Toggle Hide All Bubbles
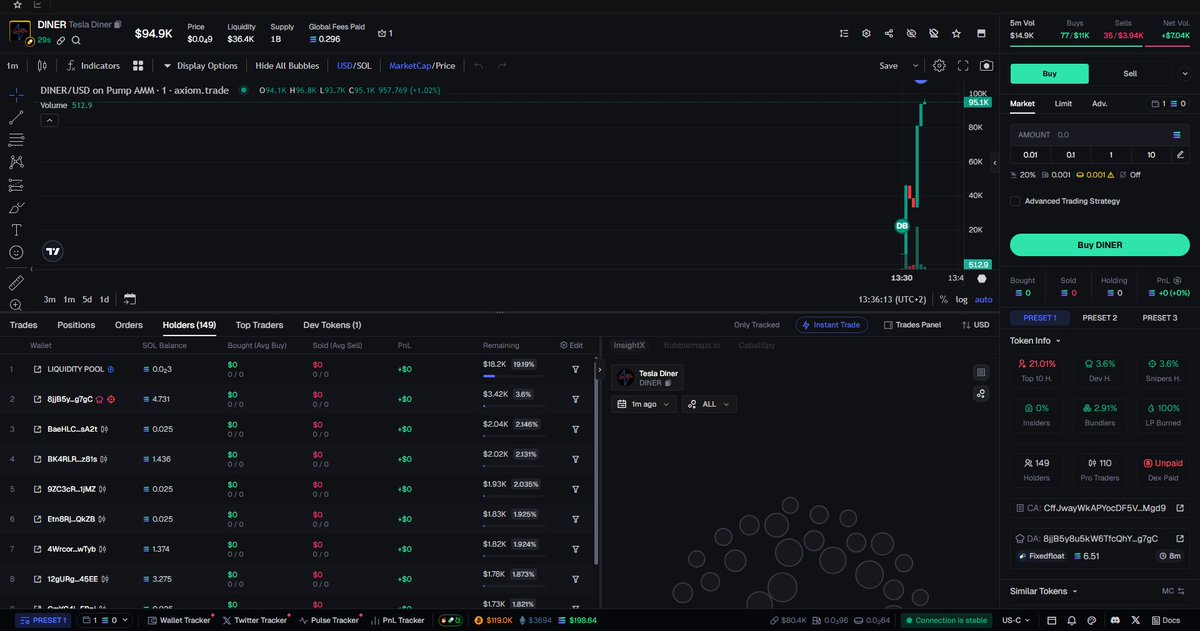The image size is (1200, 631). (288, 66)
